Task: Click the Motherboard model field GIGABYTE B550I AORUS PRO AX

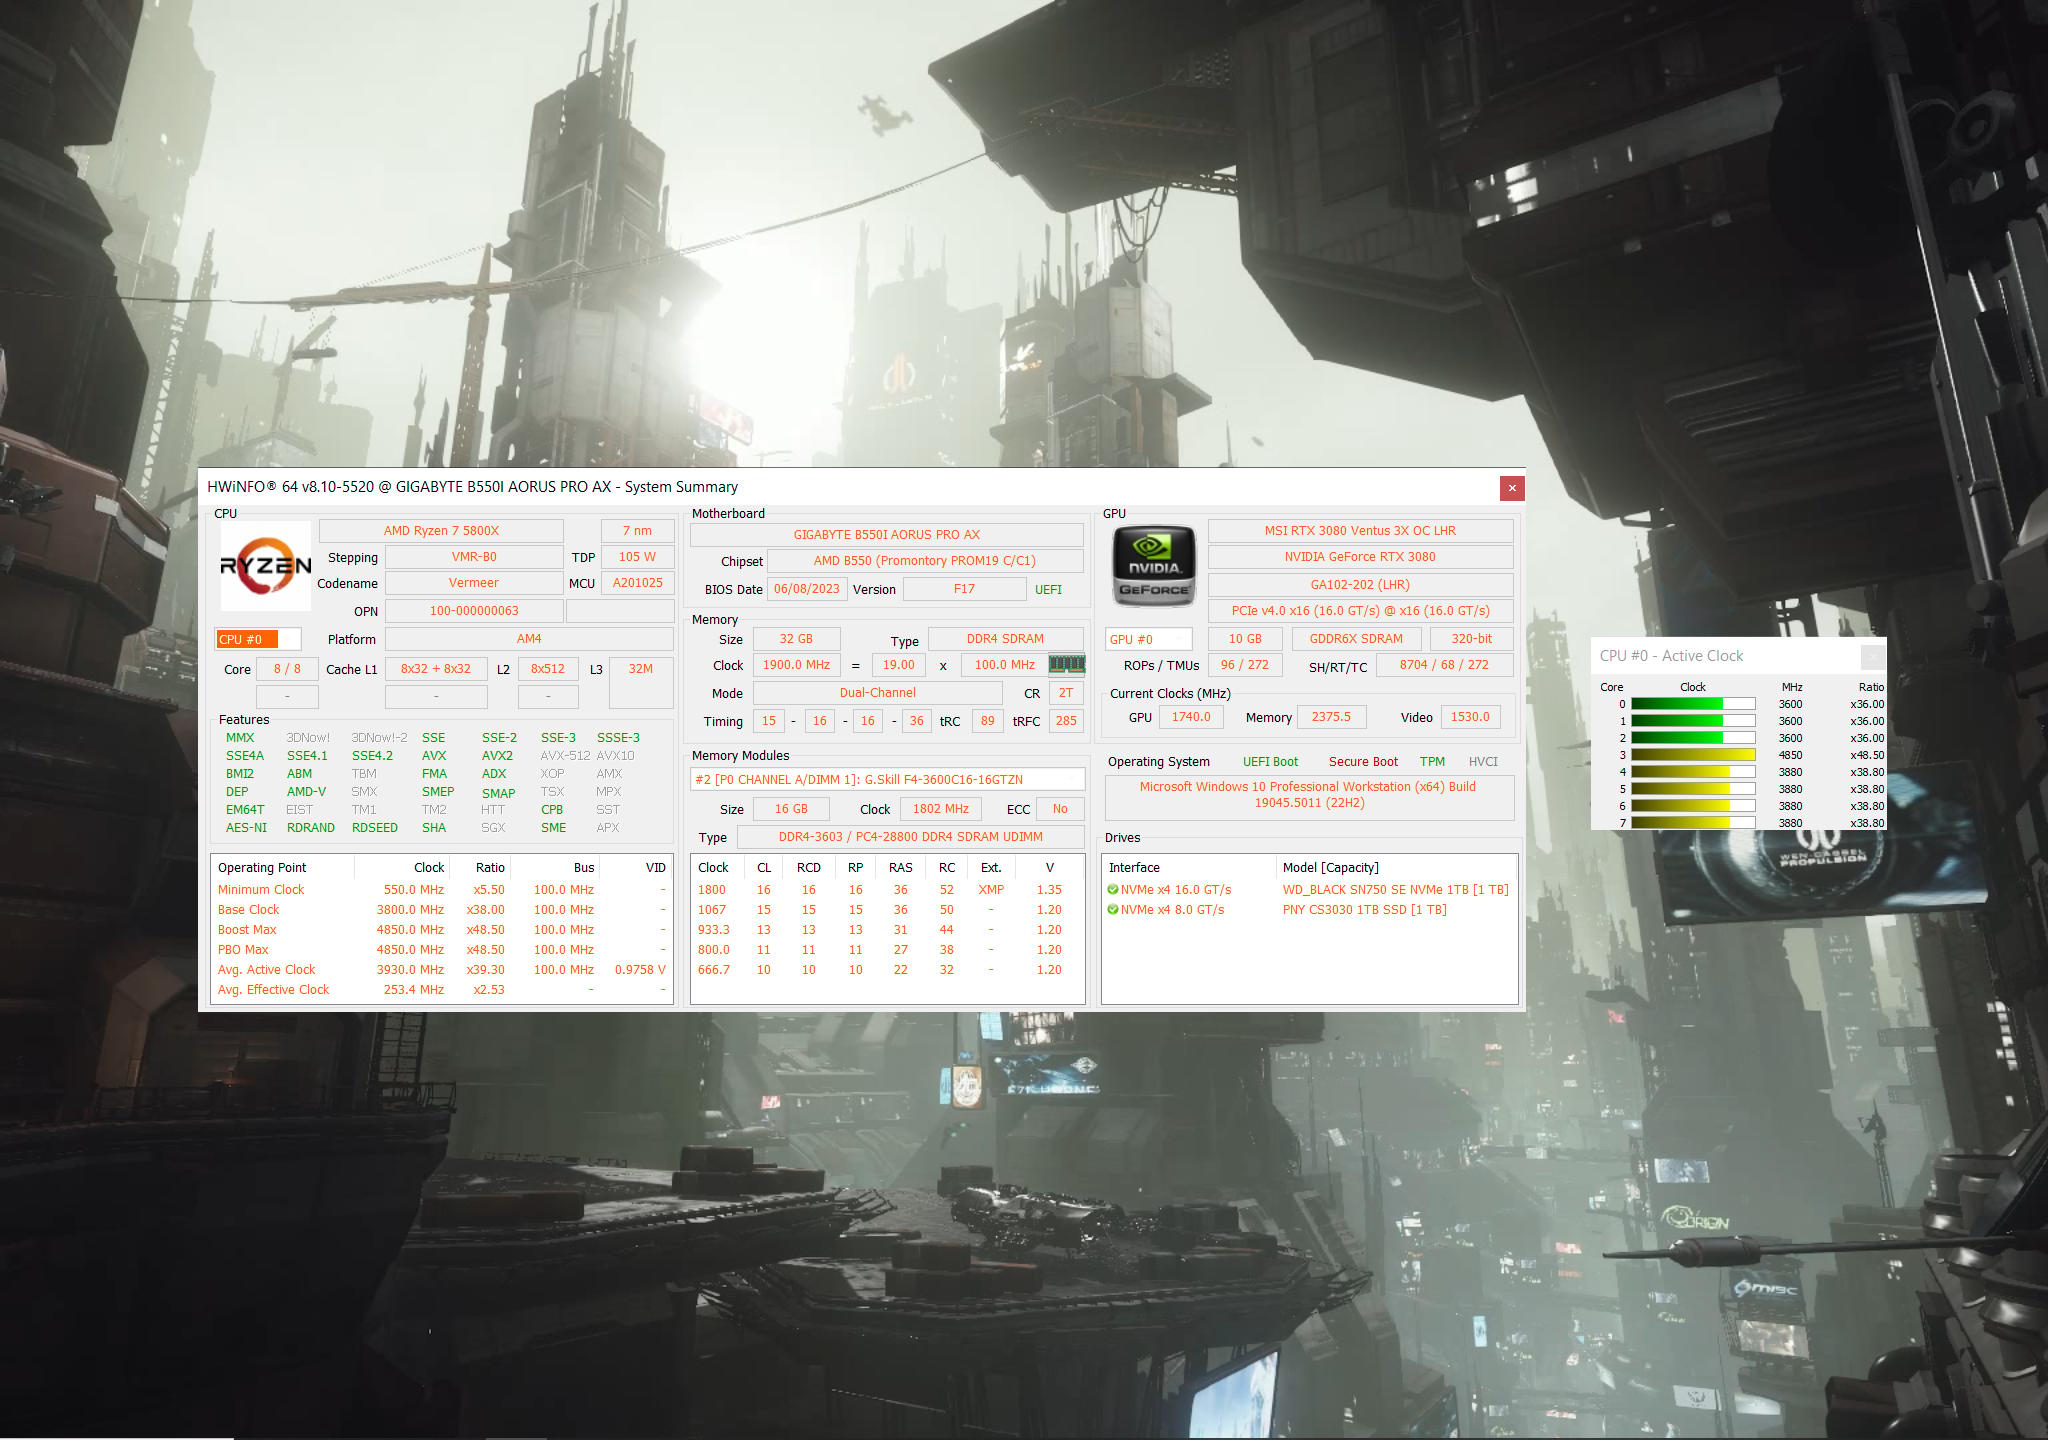Action: coord(887,535)
